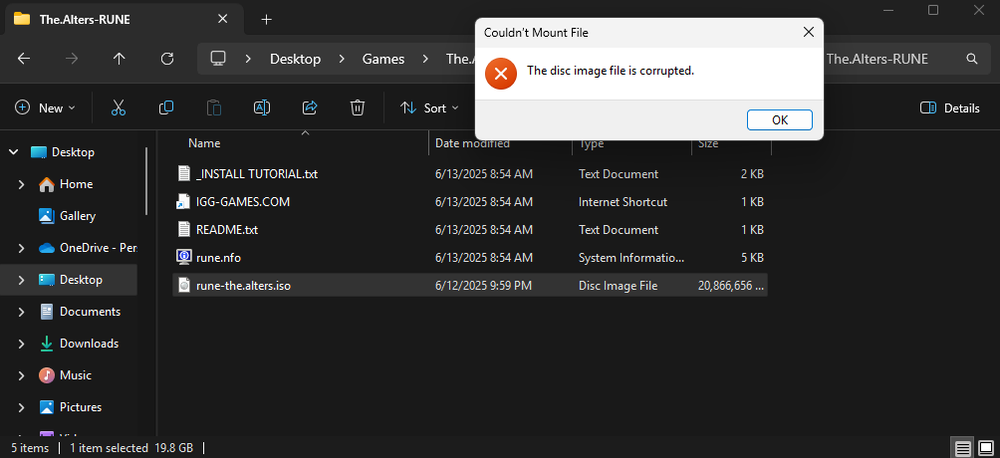Click the IGG-GAMES.COM internet shortcut icon
The height and width of the screenshot is (458, 1000).
tap(184, 202)
